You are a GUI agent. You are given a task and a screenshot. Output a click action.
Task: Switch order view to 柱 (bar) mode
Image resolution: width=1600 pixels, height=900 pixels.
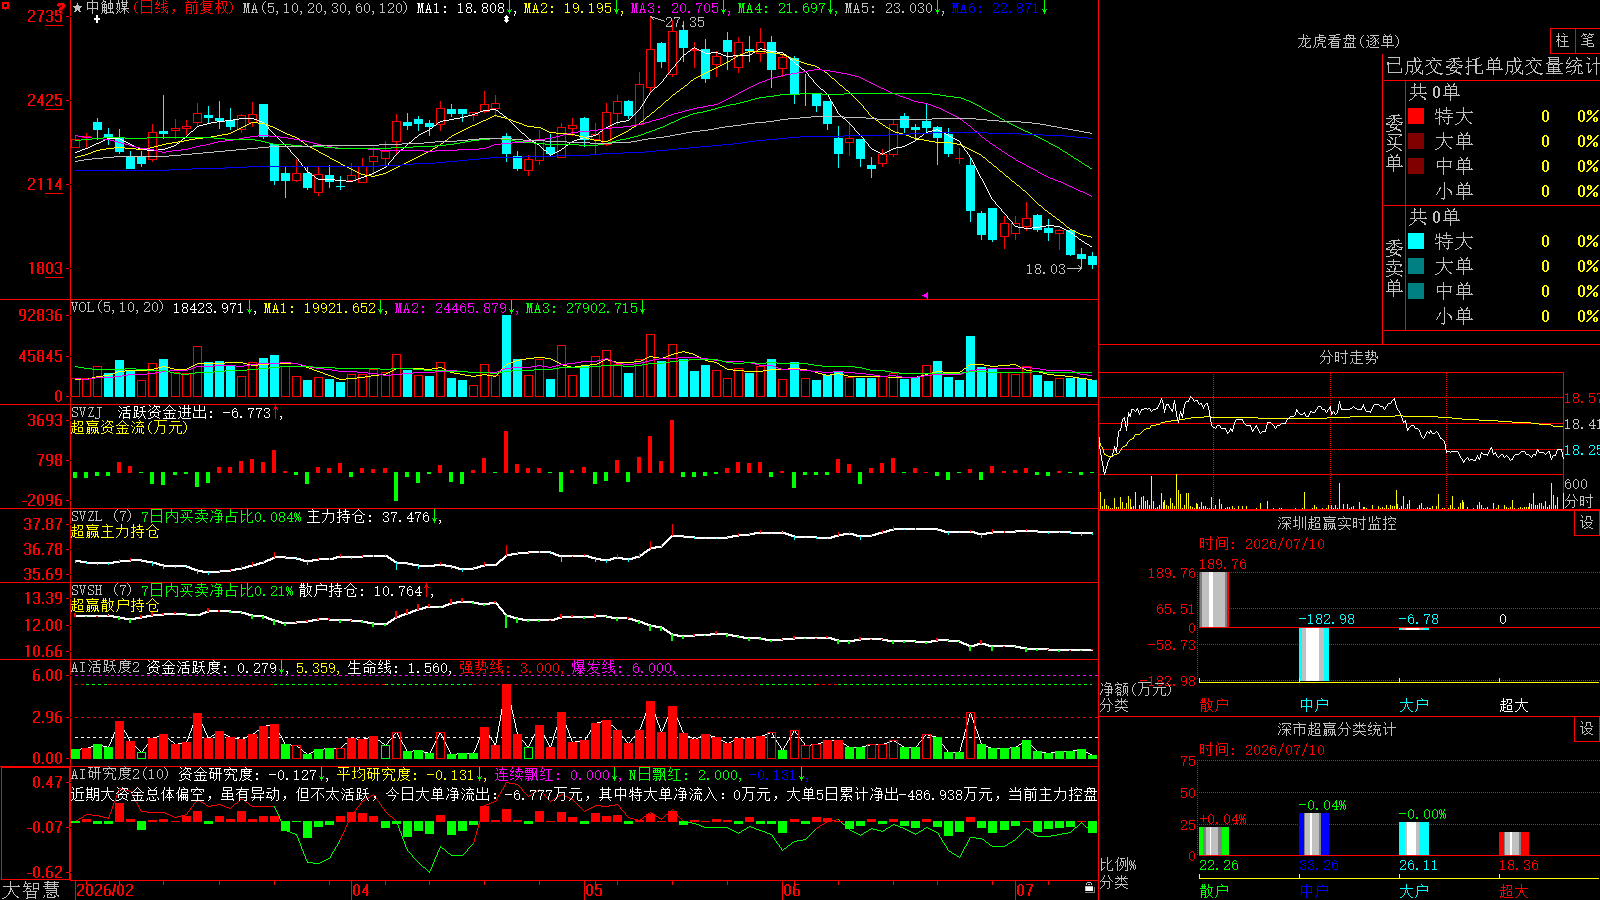click(1562, 40)
